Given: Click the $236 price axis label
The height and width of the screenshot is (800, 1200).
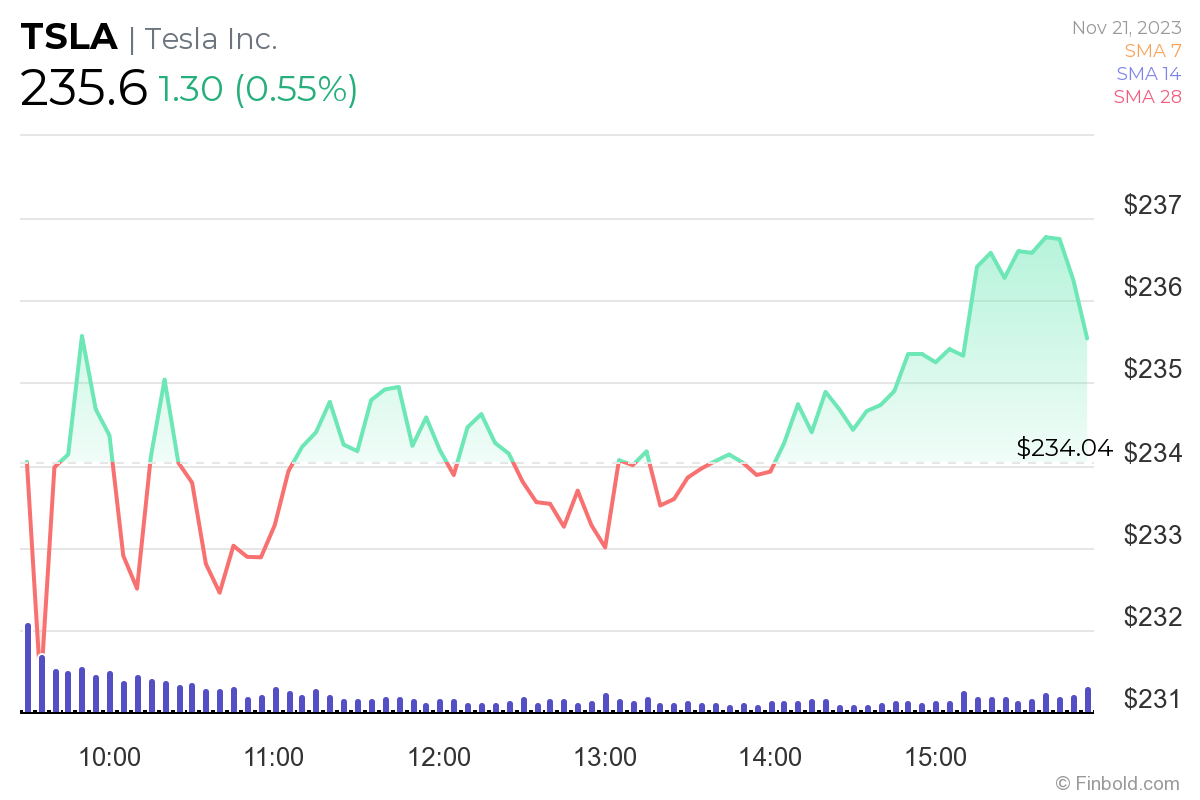Looking at the screenshot, I should coord(1153,288).
